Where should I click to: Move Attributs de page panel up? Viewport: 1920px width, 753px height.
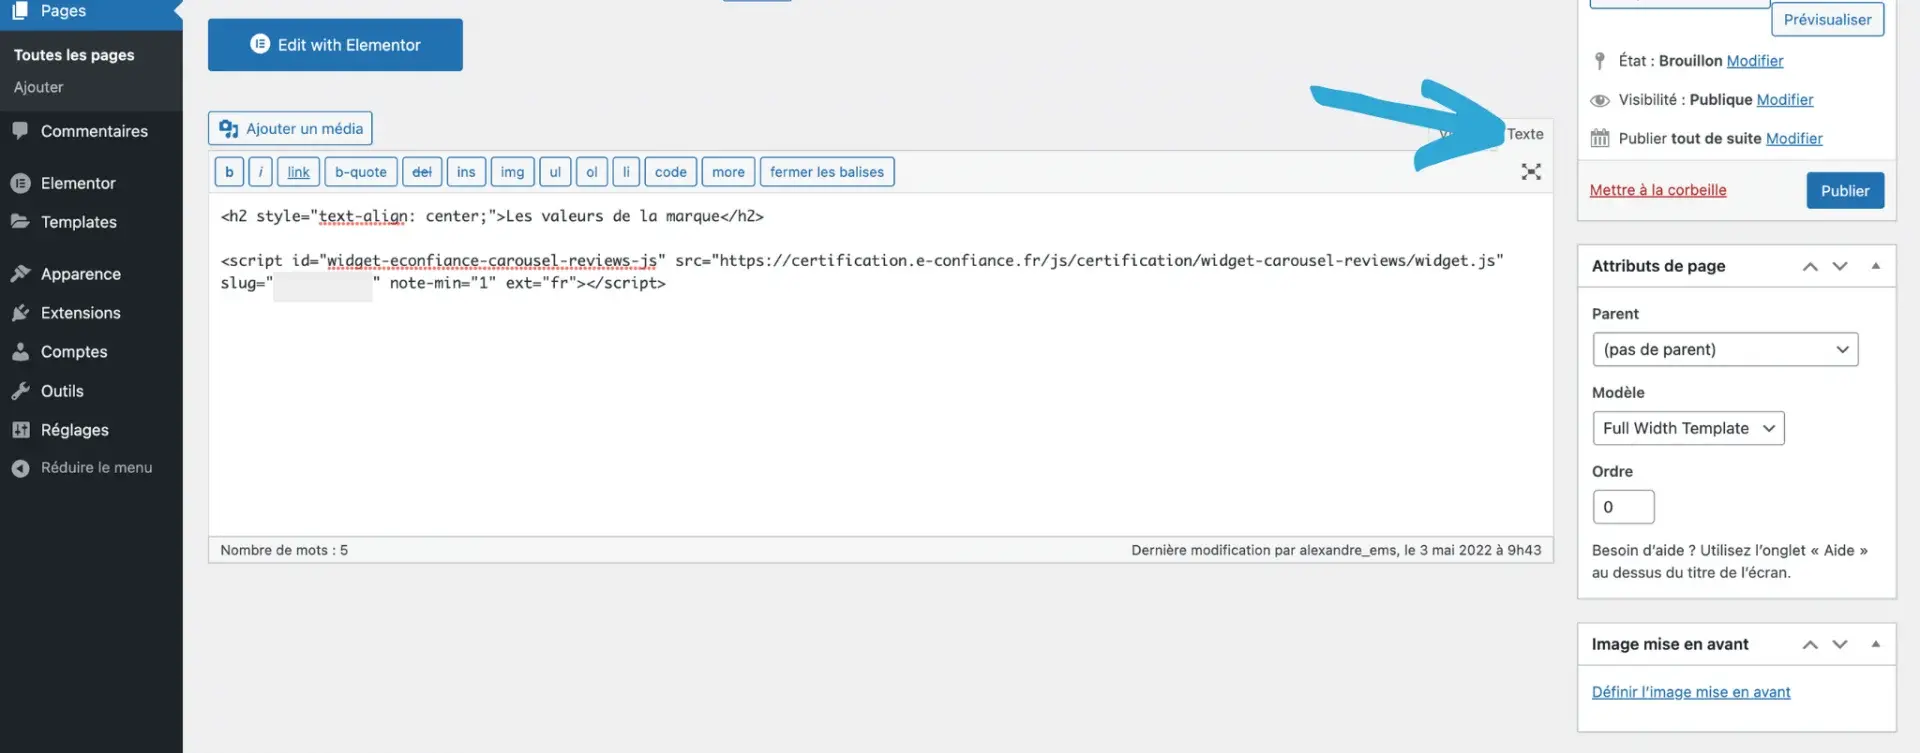[1810, 266]
